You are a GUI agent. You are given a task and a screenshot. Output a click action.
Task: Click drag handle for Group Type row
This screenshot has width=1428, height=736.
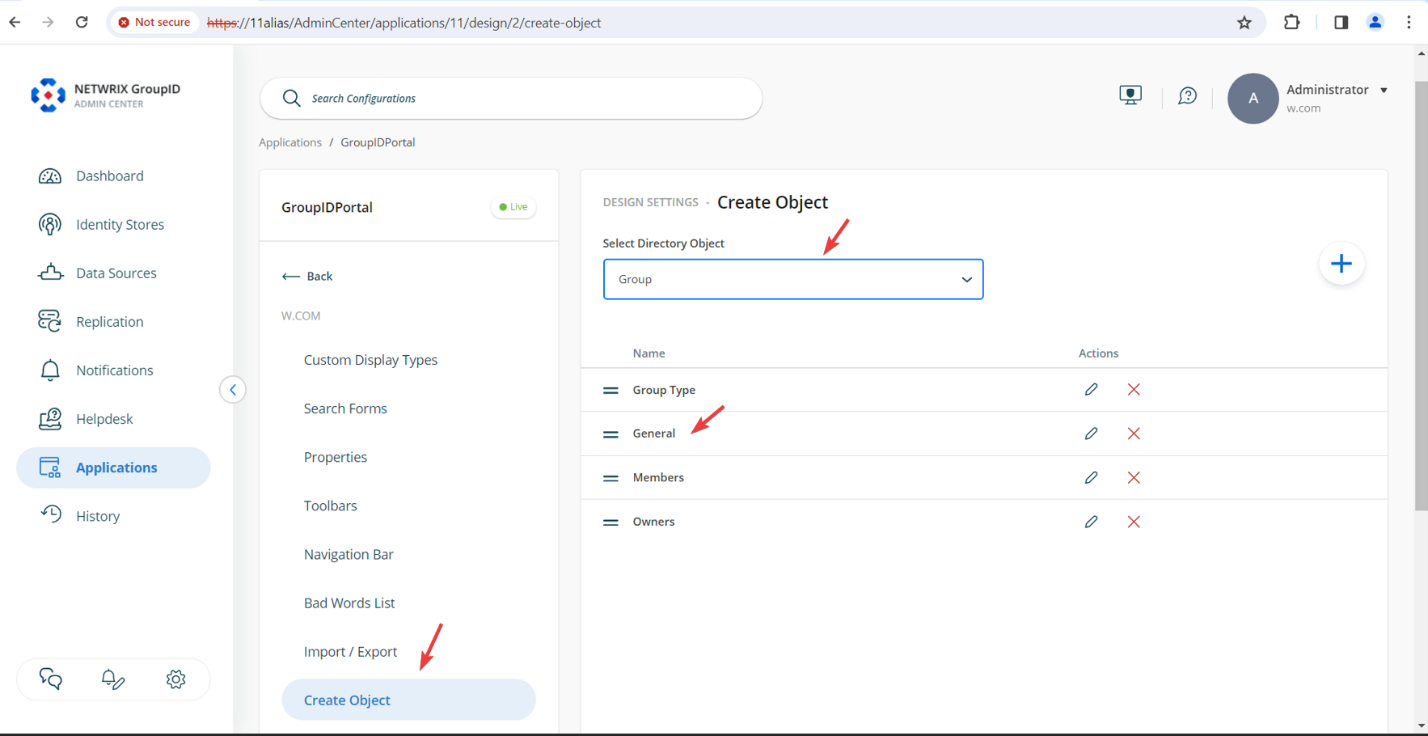tap(610, 390)
